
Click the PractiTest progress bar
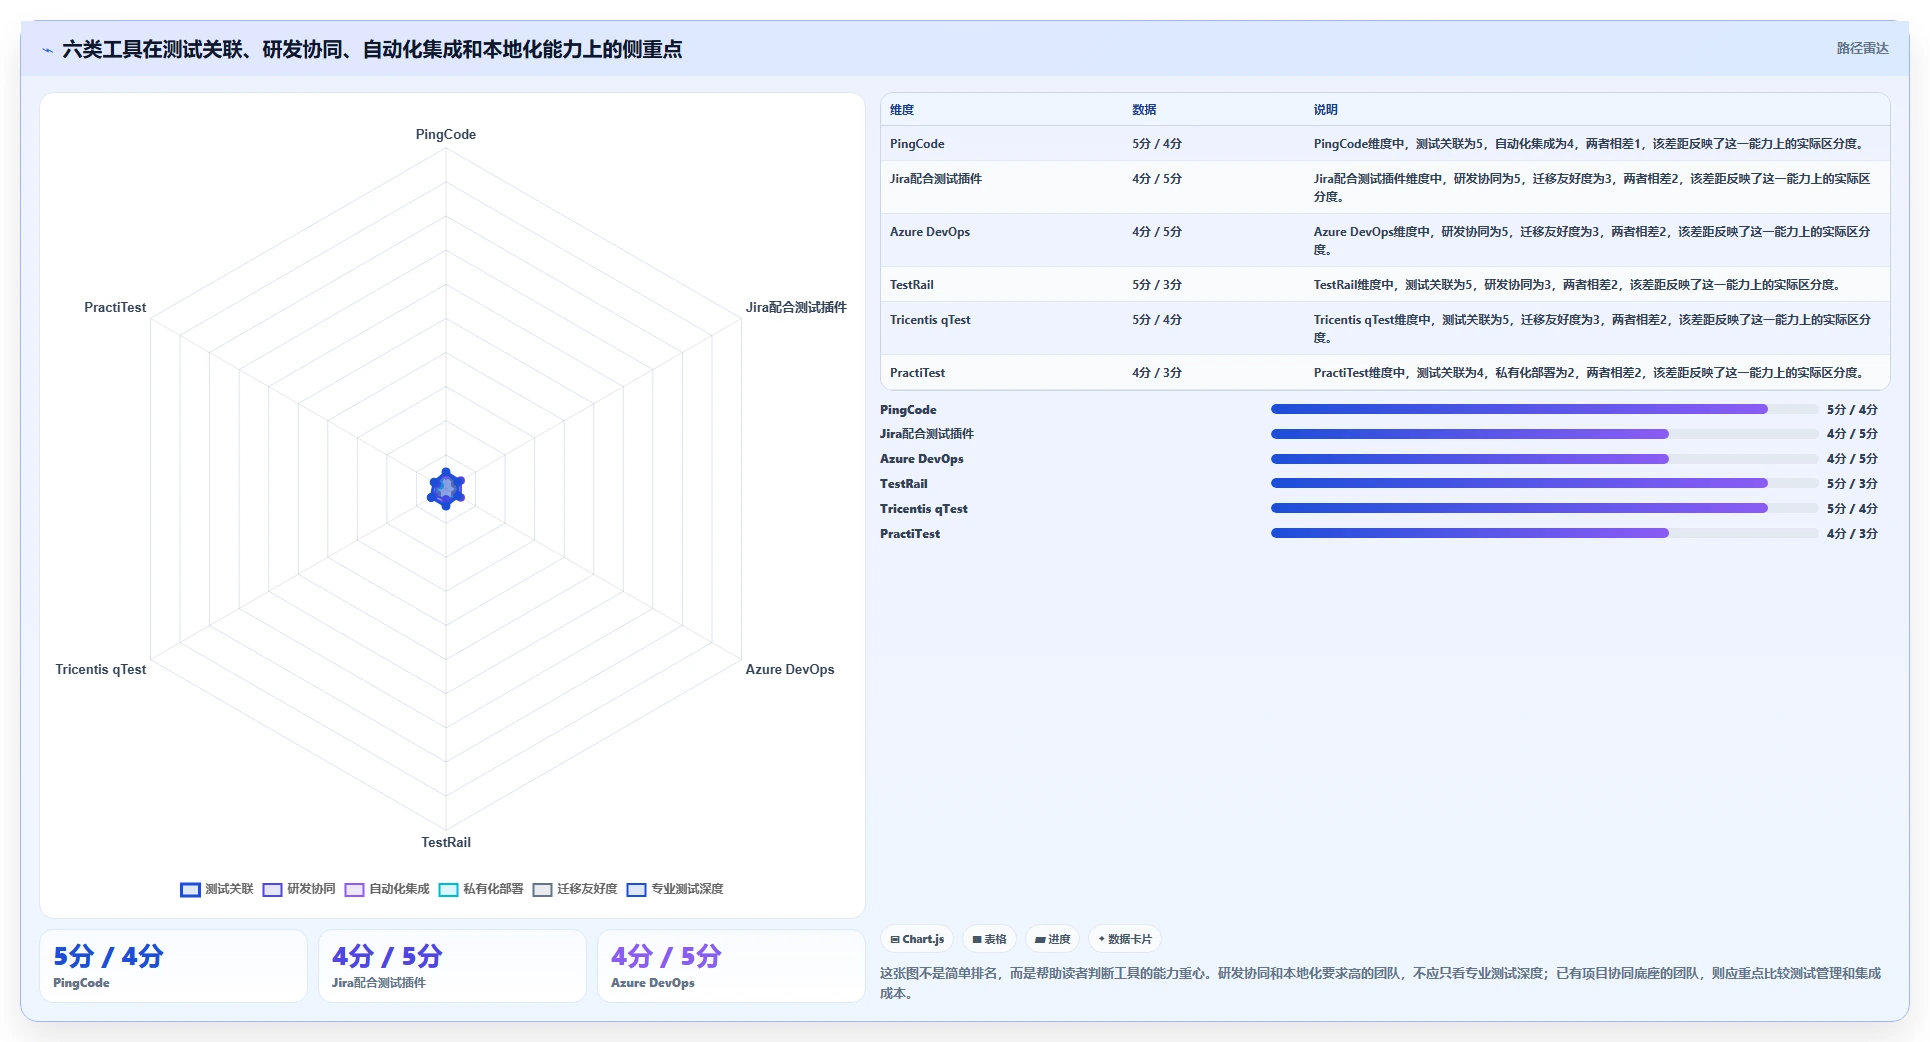tap(1544, 533)
